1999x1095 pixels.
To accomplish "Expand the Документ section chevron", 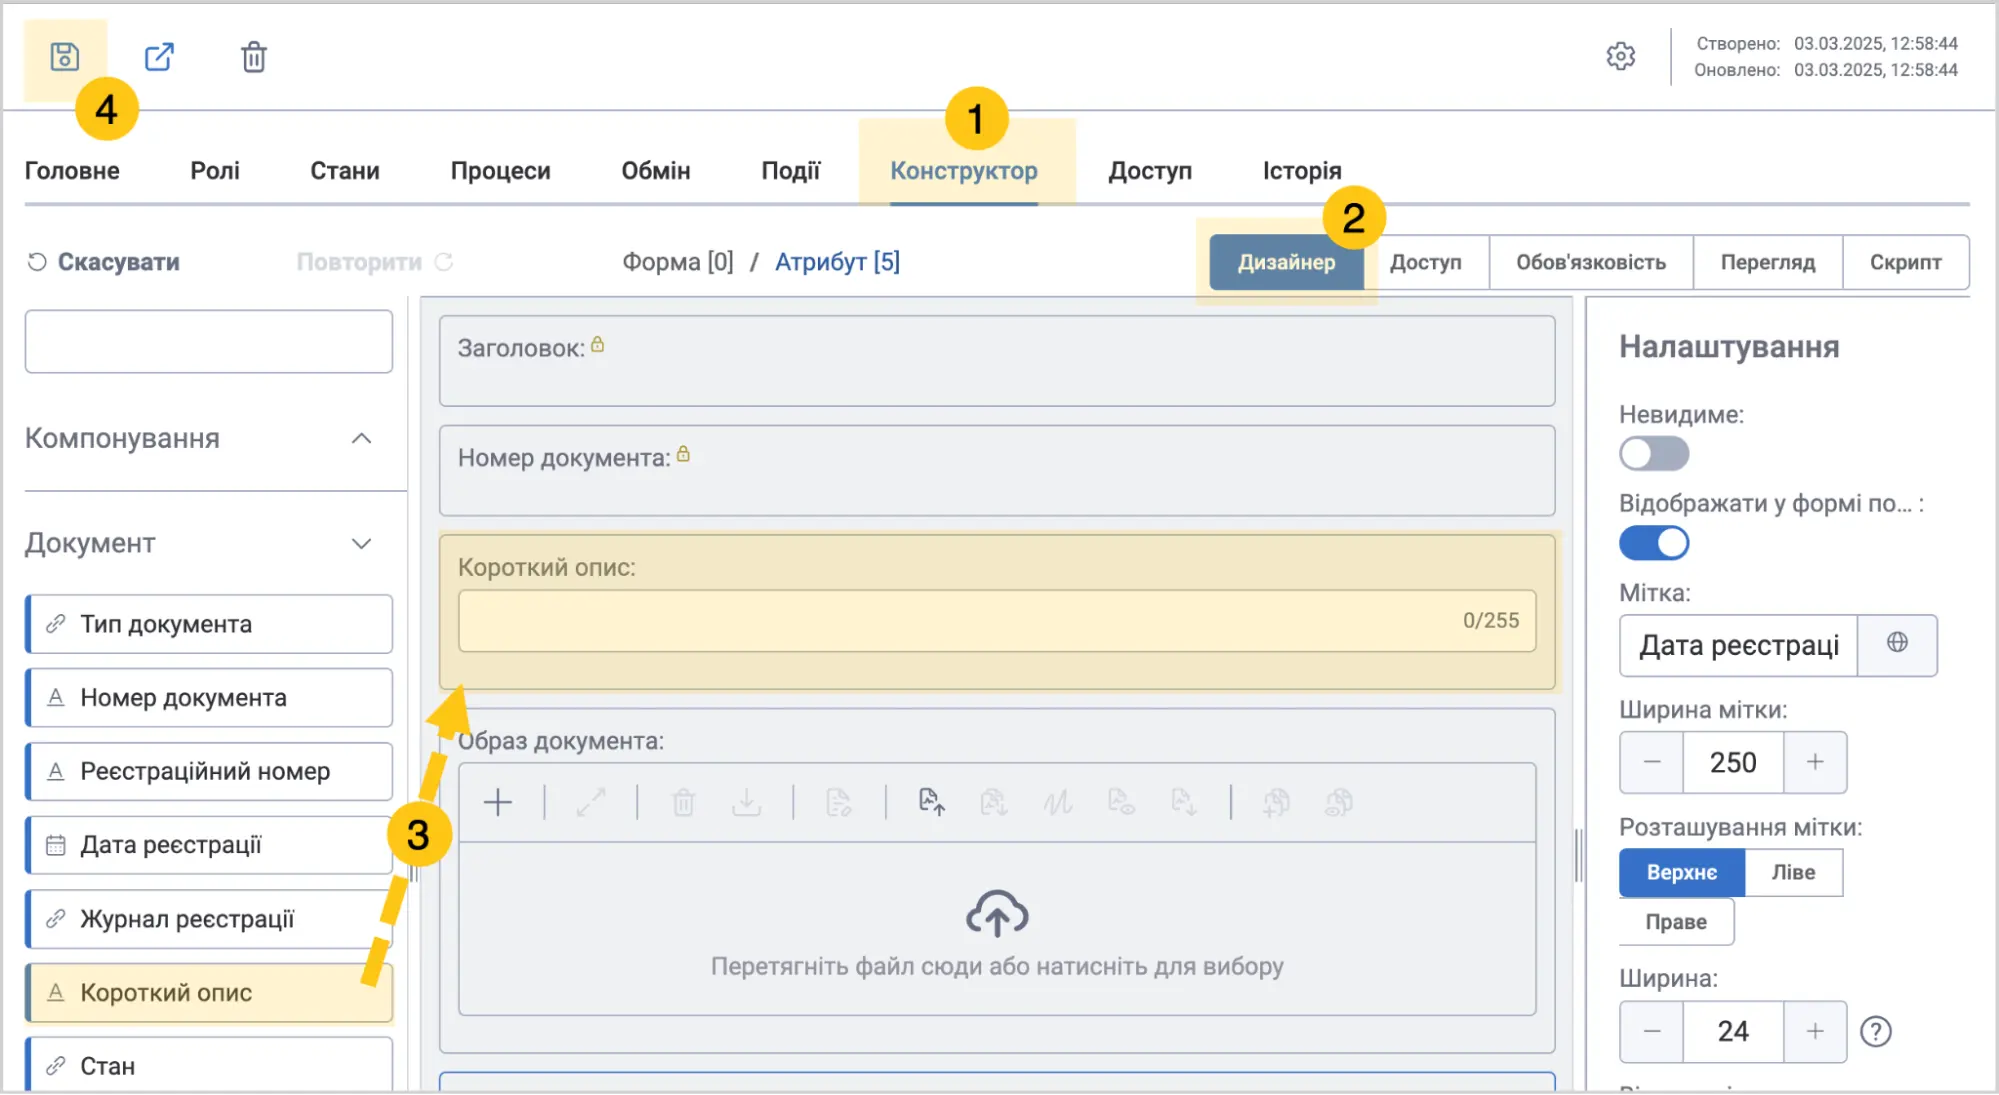I will [362, 543].
